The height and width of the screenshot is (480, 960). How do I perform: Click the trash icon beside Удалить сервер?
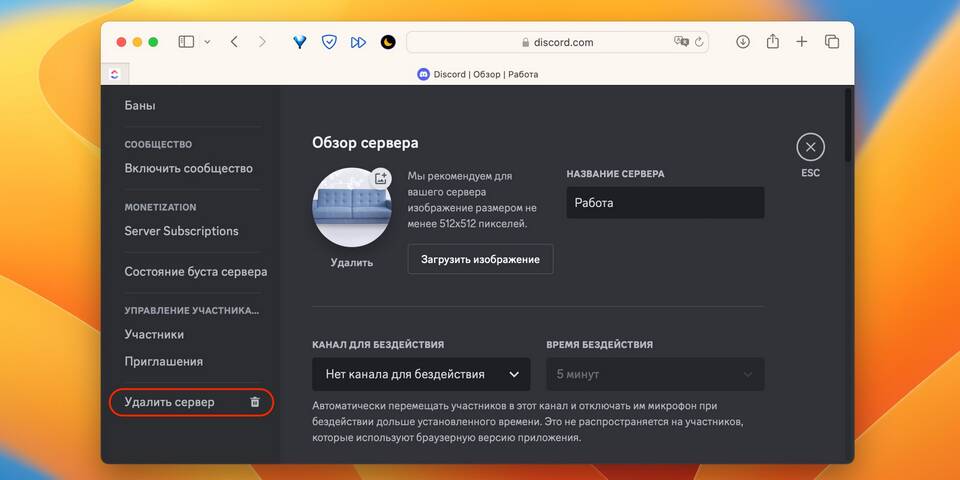(255, 402)
